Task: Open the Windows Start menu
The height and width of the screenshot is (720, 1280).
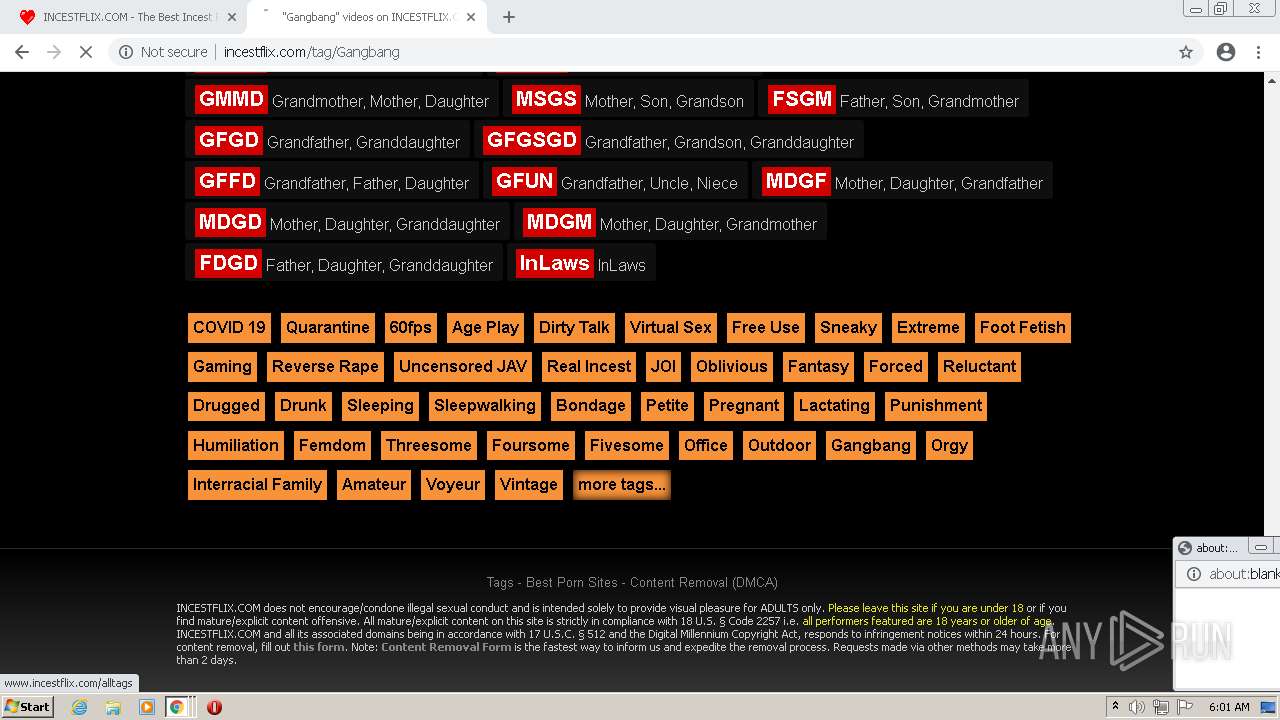Action: click(x=27, y=706)
